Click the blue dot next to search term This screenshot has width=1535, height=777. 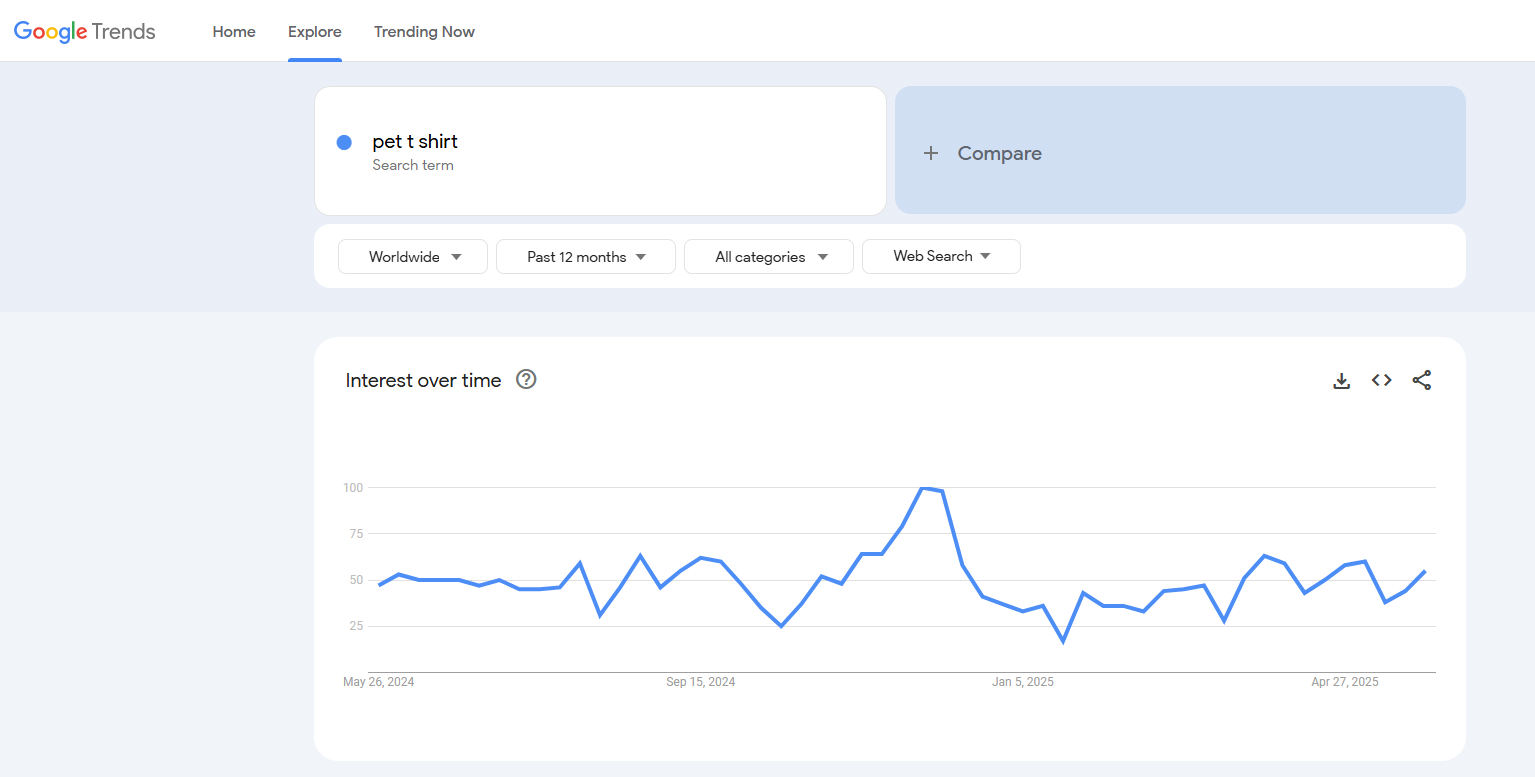(344, 142)
